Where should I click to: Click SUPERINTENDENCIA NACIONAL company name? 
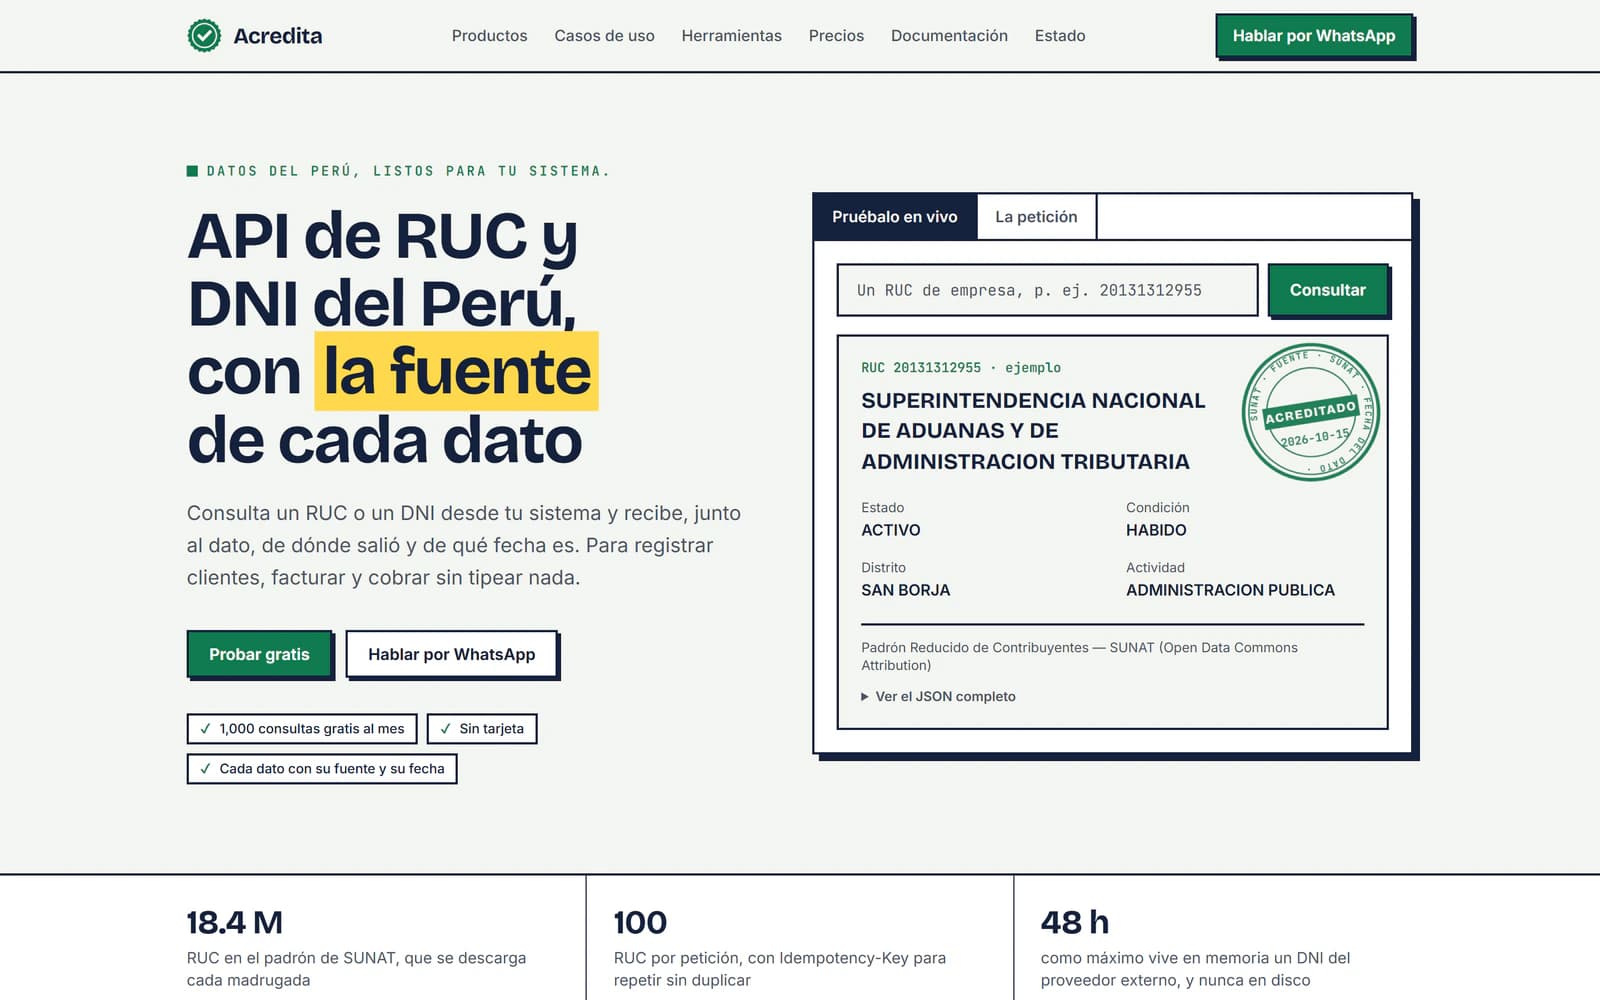click(1033, 431)
